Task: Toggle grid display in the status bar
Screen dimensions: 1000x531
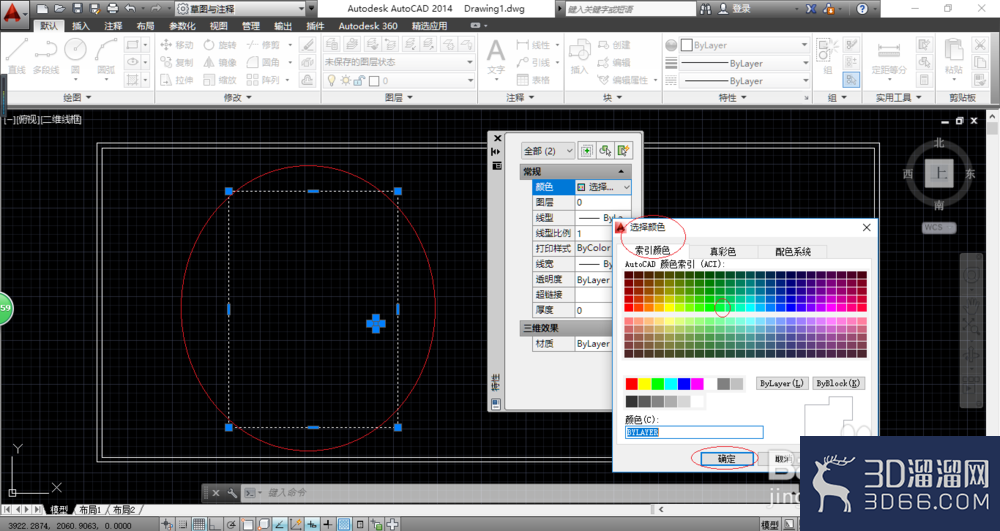Action: click(x=199, y=525)
